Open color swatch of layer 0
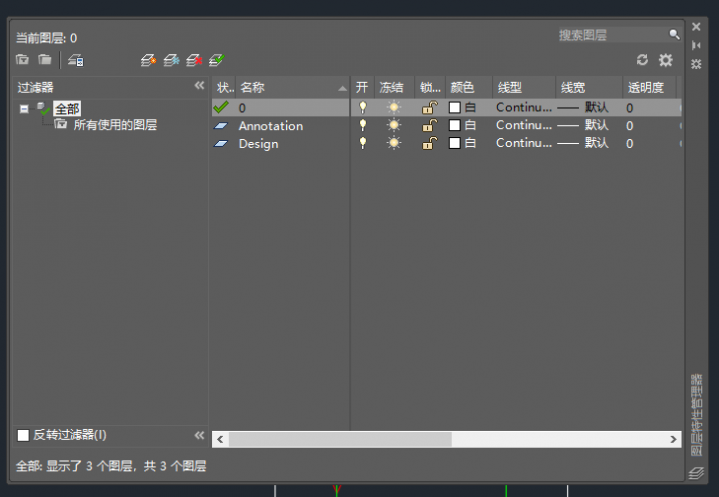 454,107
